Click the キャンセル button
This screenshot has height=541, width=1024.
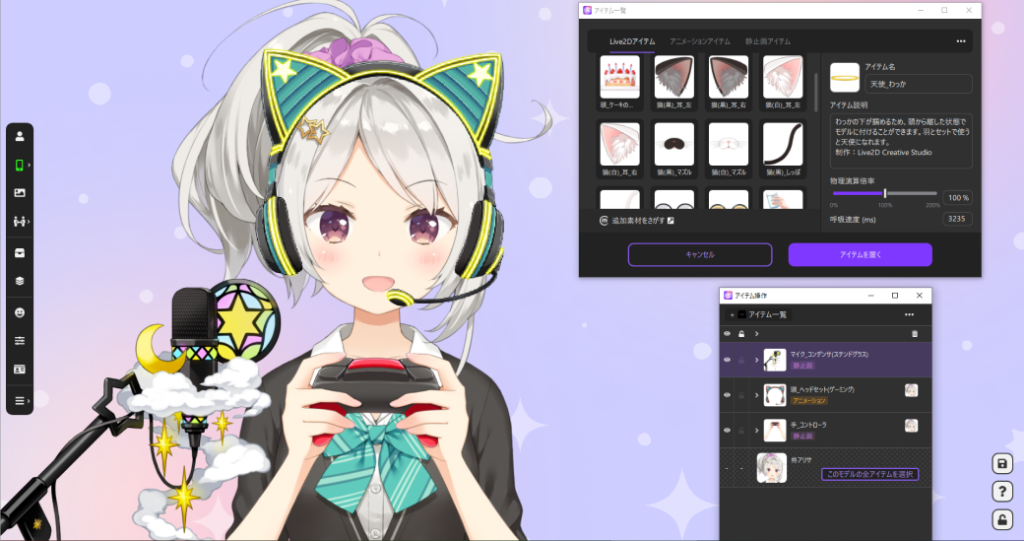700,255
